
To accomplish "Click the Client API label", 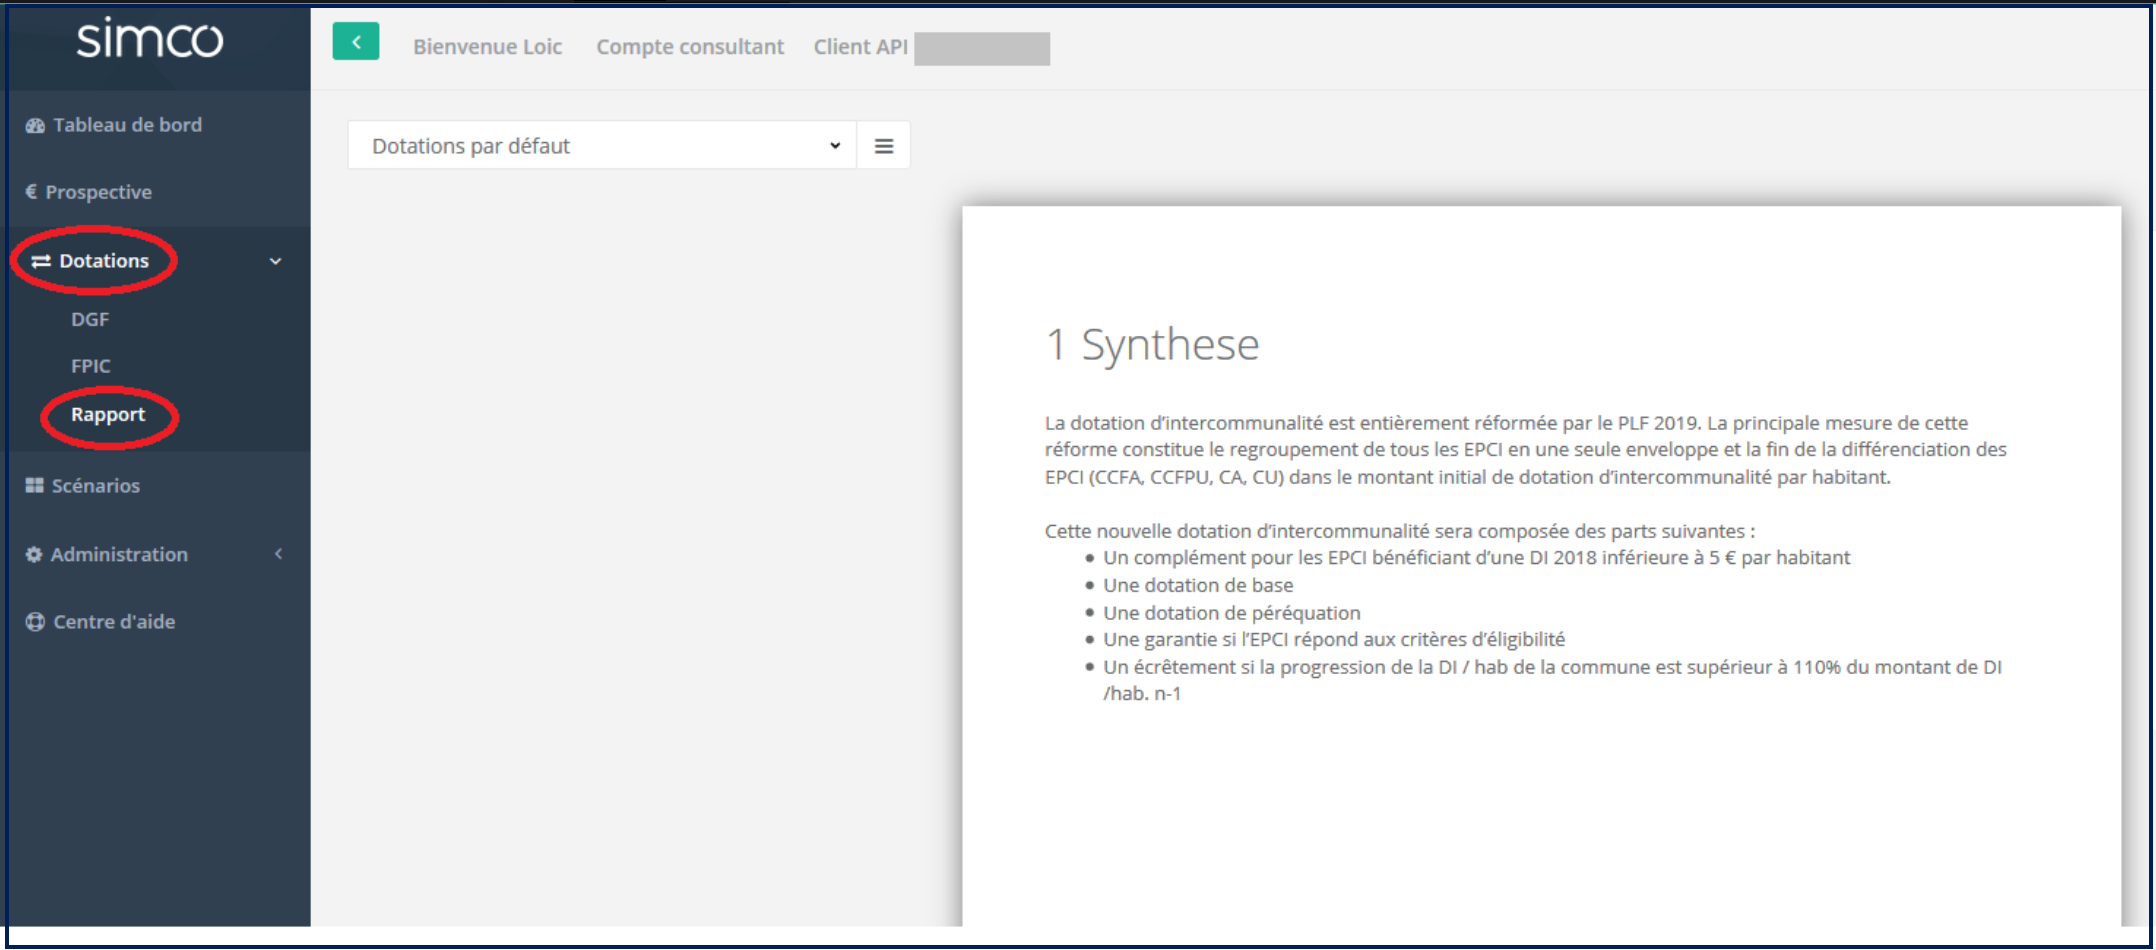I will tap(860, 47).
